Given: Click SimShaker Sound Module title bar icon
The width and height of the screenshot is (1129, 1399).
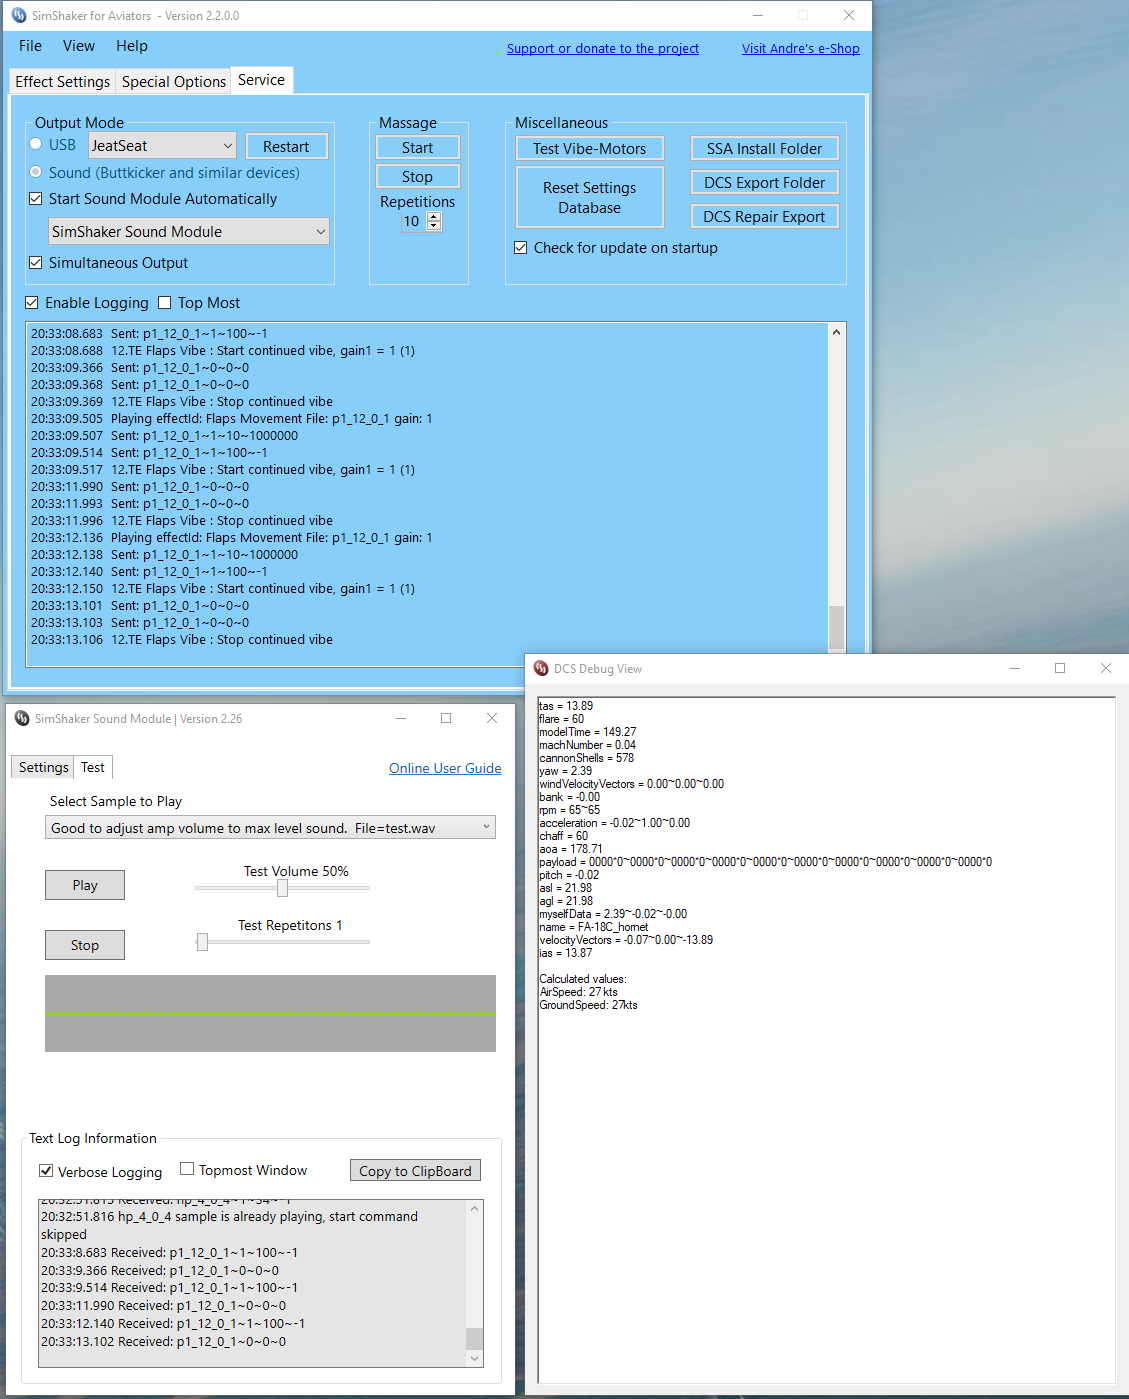Looking at the screenshot, I should tap(22, 718).
